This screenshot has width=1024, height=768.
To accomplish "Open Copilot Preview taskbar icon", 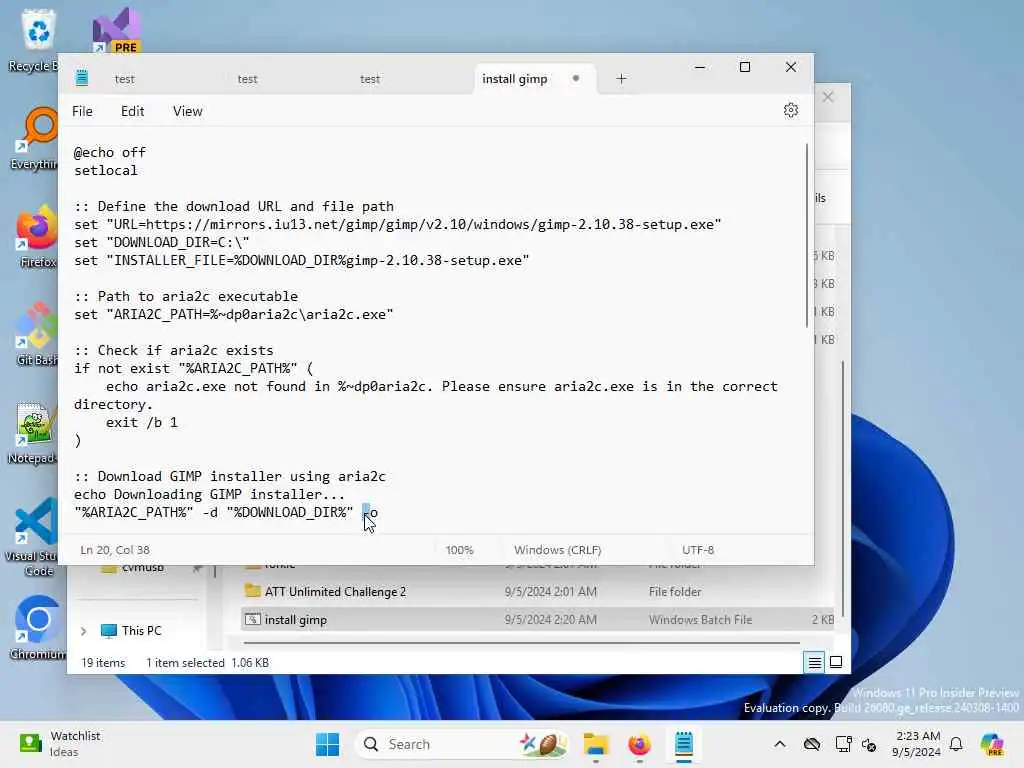I will 991,744.
